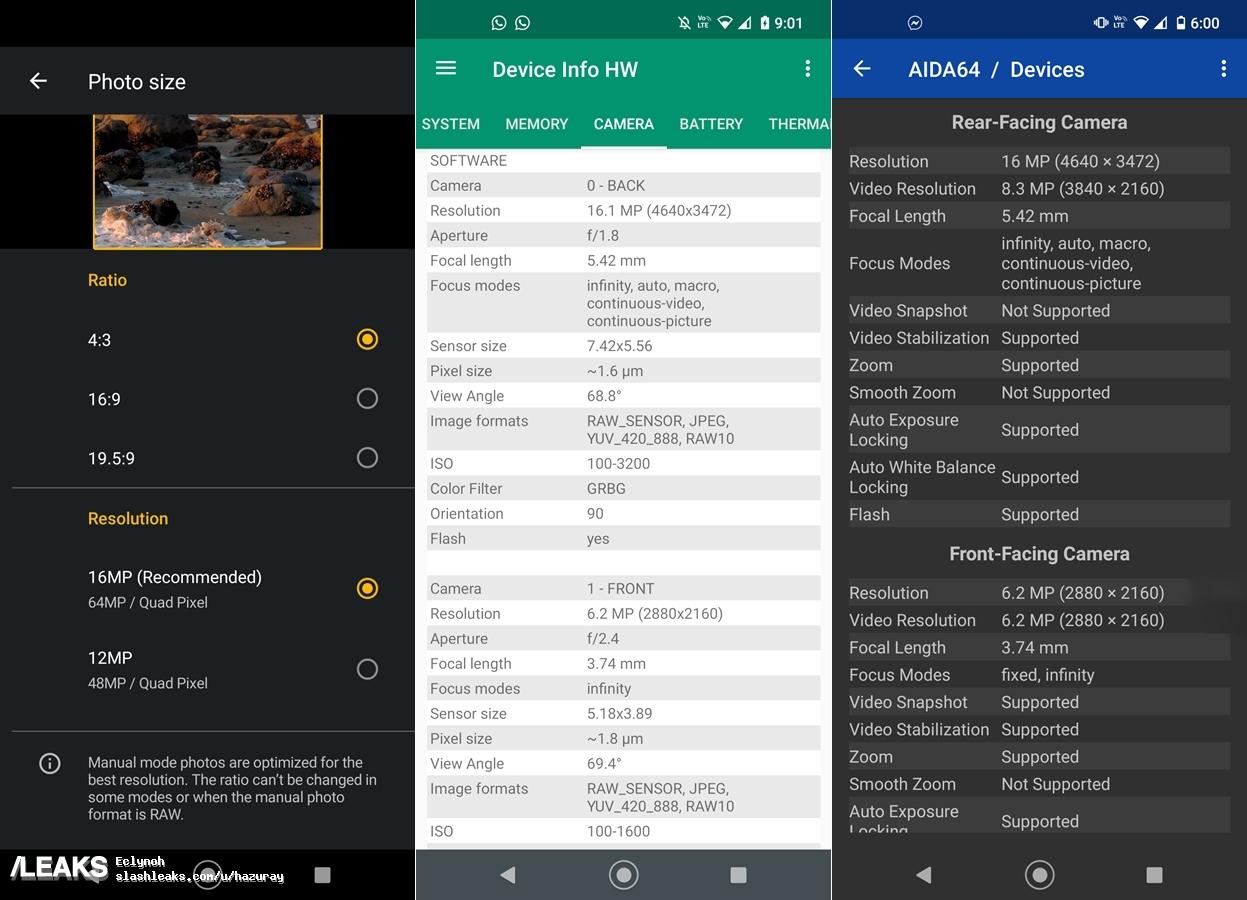Tap the fixed, infinity focus modes value

point(1048,675)
